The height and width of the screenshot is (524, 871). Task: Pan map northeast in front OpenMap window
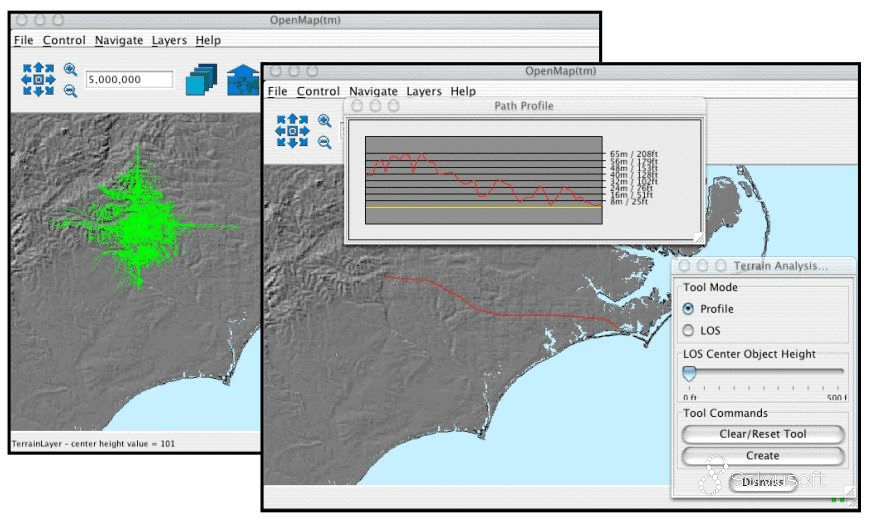tap(303, 119)
